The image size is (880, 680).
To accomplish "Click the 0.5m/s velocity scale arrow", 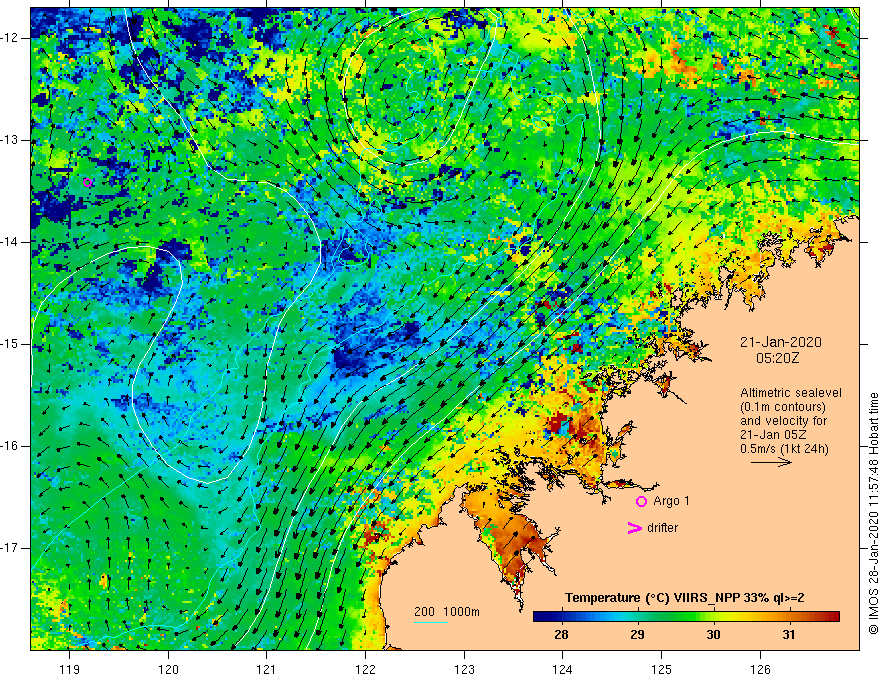I will [771, 462].
